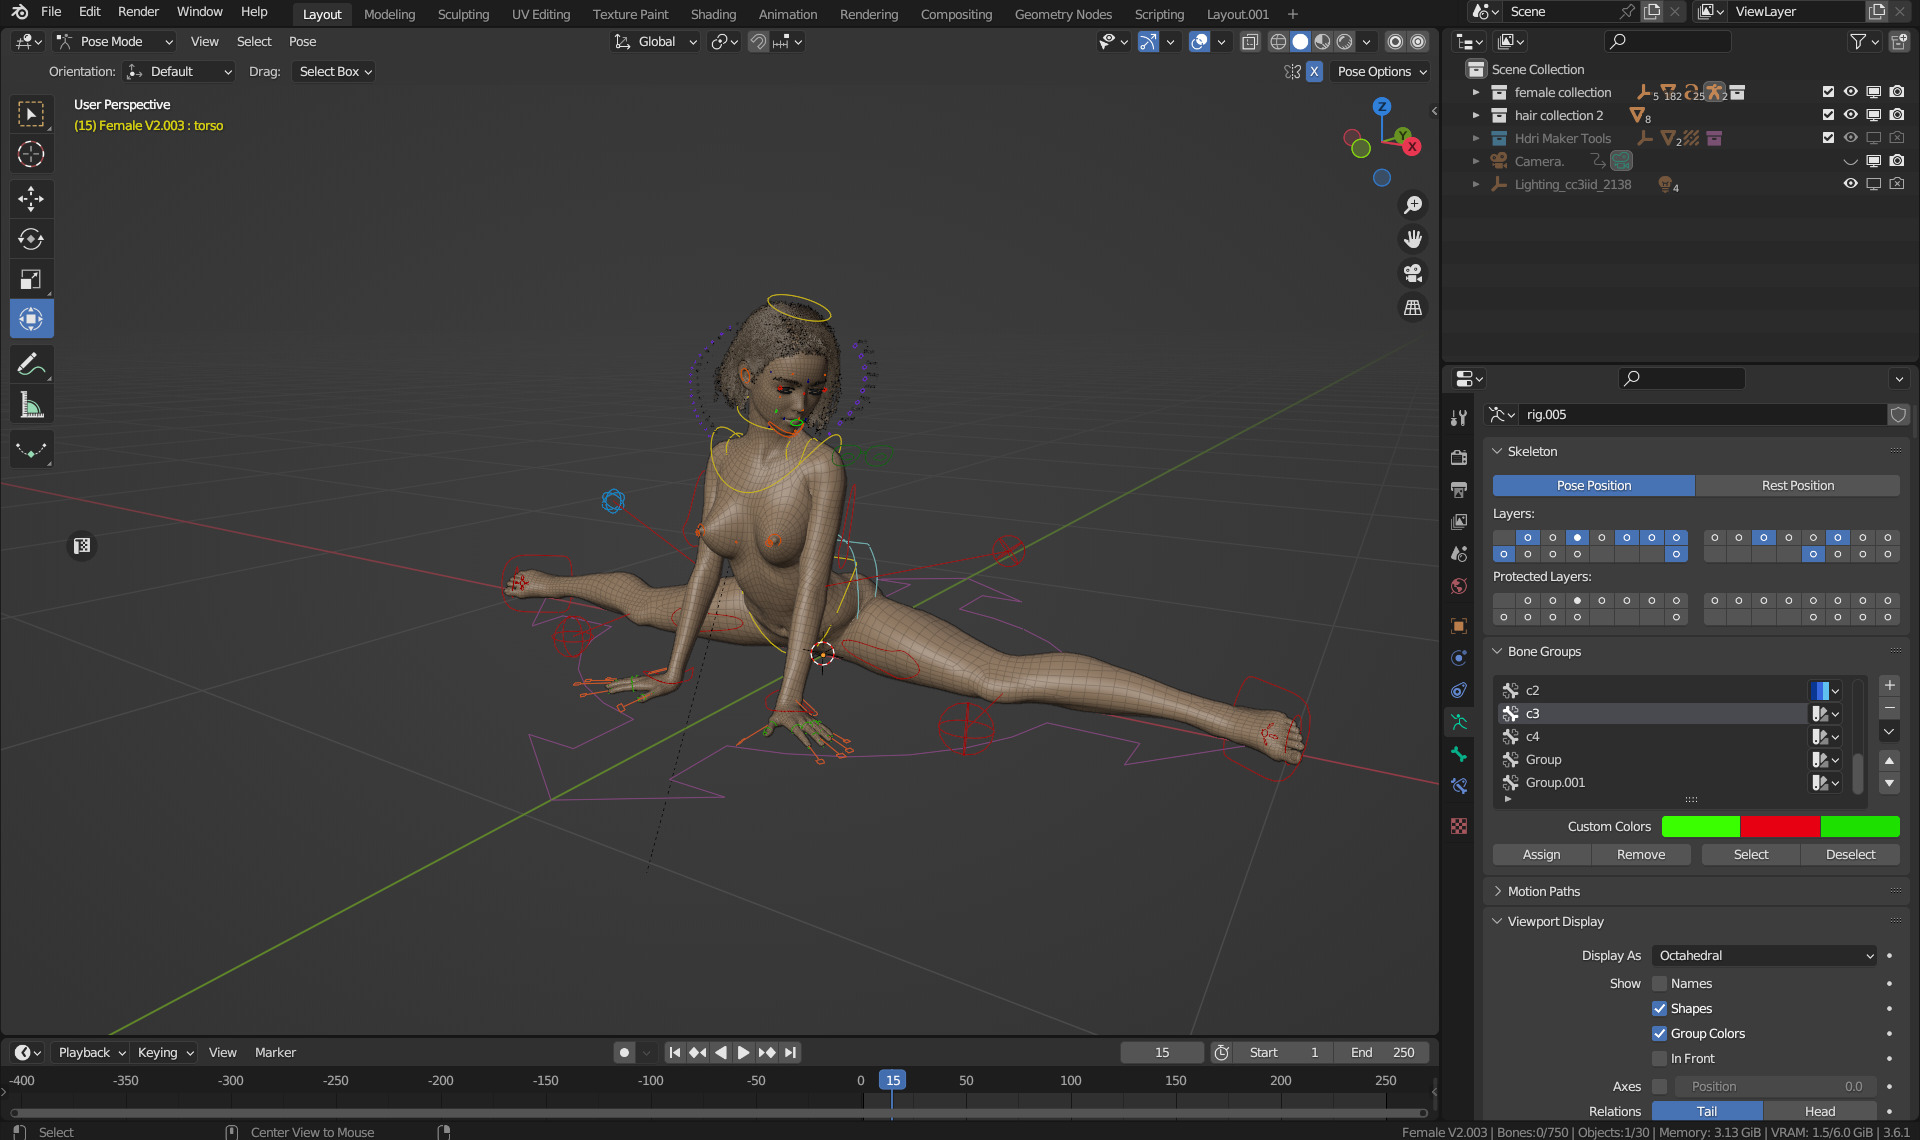
Task: Click the Head relations button
Action: [1819, 1112]
